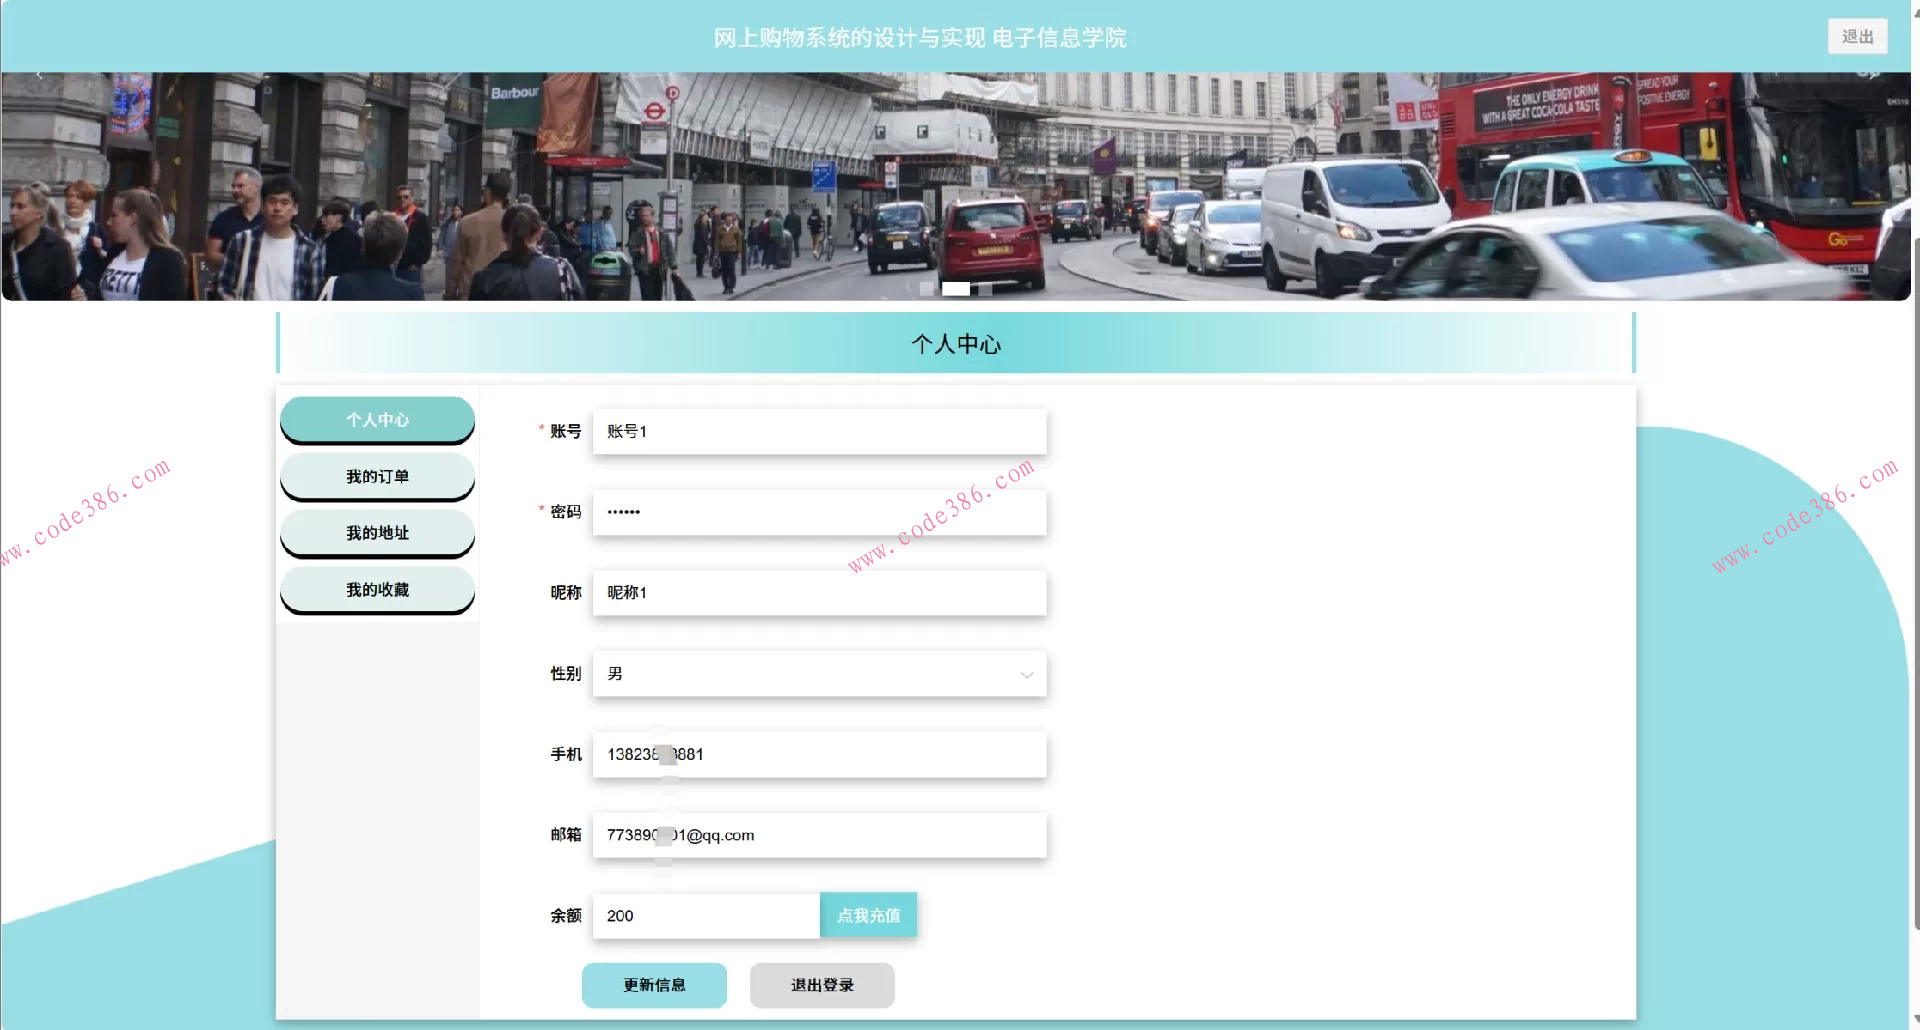Click 退出 button in top header
The image size is (1920, 1030).
click(x=1857, y=37)
